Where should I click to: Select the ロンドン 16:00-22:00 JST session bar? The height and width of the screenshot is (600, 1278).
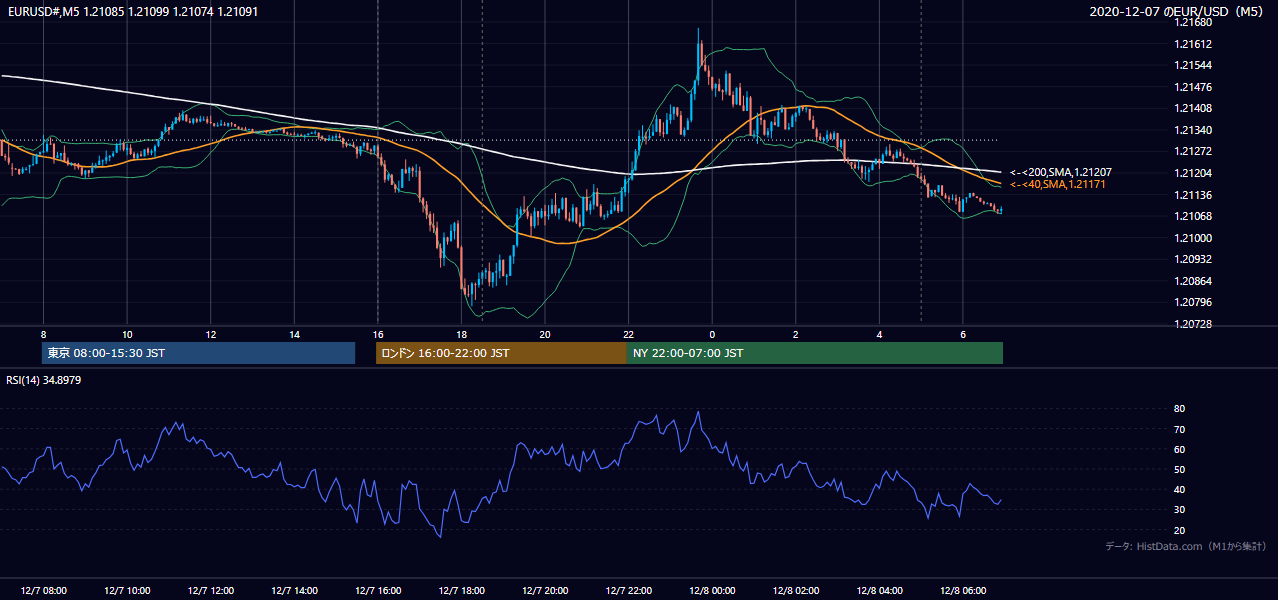click(501, 353)
